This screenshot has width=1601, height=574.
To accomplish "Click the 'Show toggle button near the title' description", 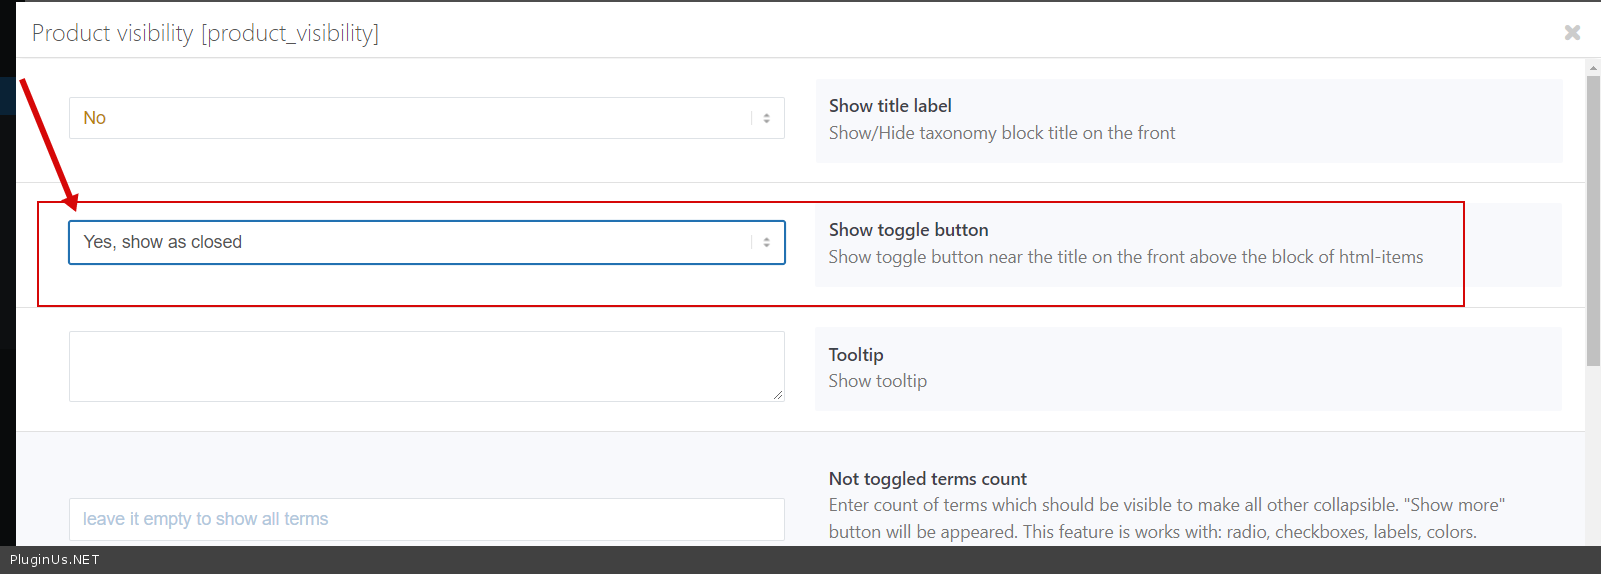I will [1125, 257].
